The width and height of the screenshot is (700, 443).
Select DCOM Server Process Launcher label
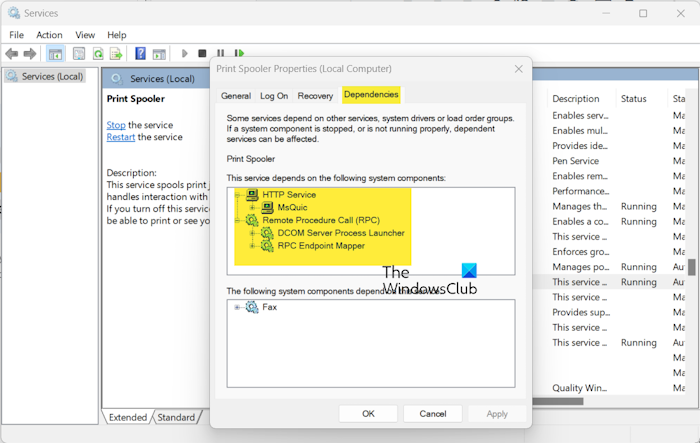[x=341, y=233]
